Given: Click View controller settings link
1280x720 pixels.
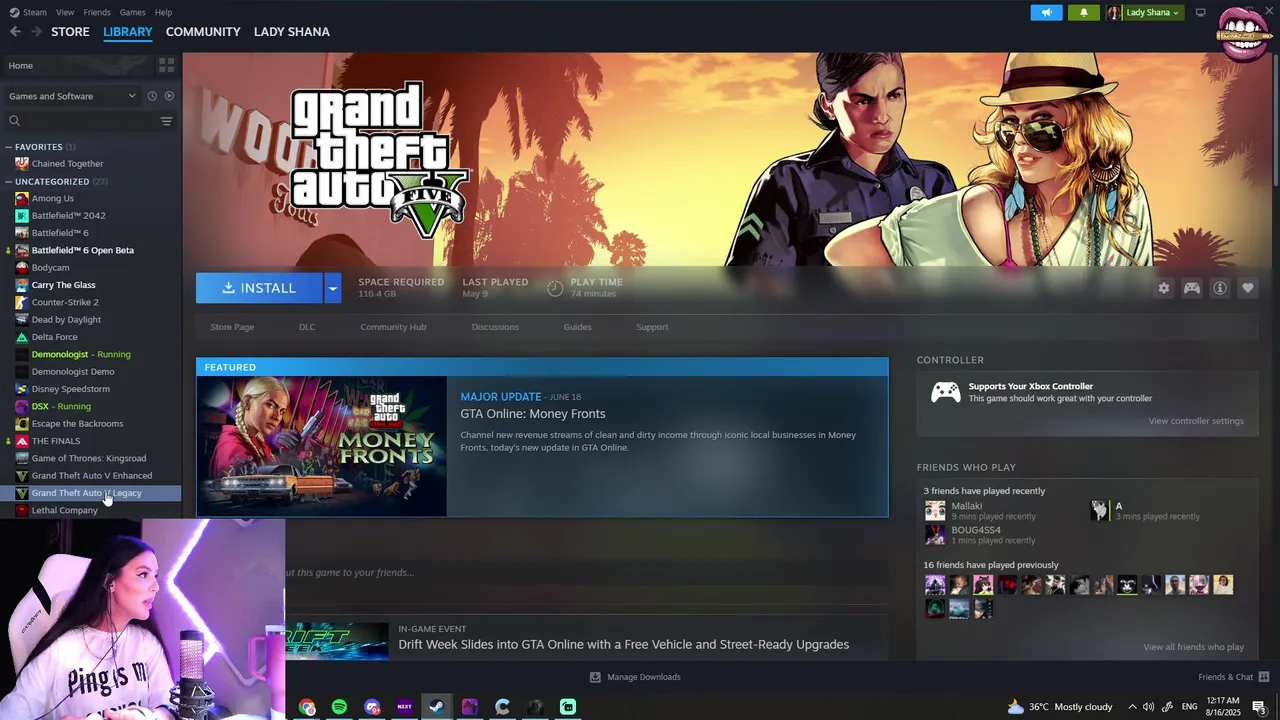Looking at the screenshot, I should [x=1196, y=421].
